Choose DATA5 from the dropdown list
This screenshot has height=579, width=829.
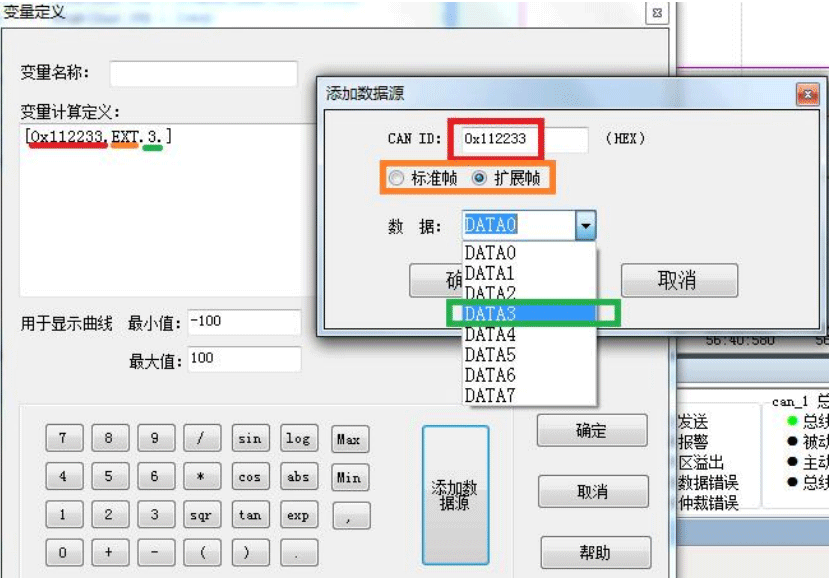click(490, 355)
